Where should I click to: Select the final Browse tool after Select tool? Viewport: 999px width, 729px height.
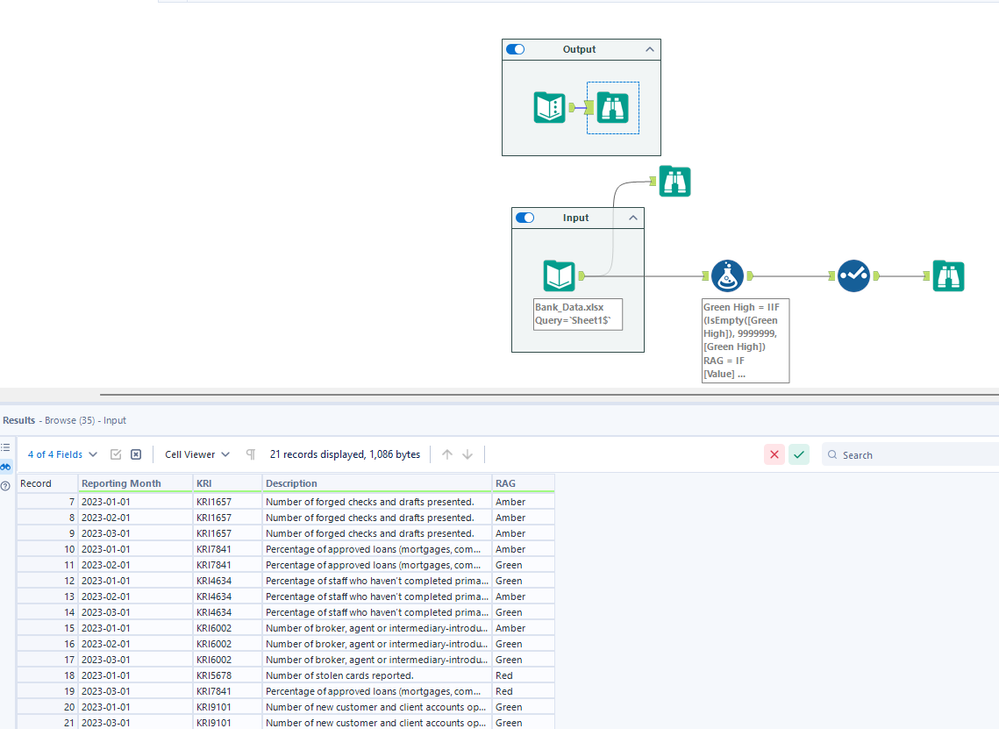948,276
